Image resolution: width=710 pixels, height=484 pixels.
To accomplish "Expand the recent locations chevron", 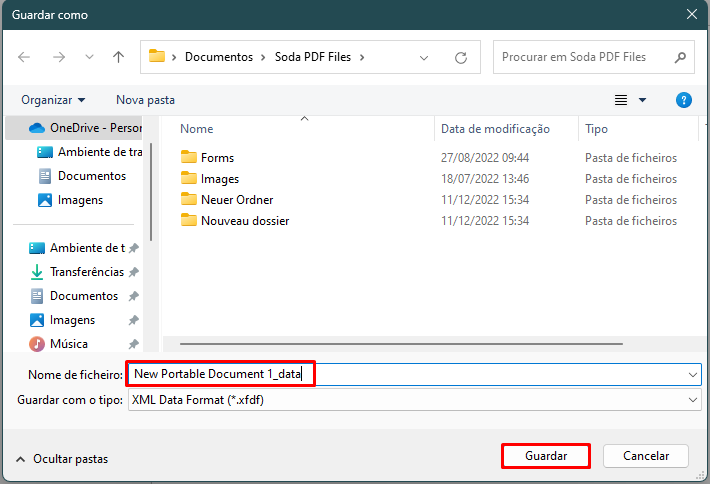I will (x=89, y=57).
